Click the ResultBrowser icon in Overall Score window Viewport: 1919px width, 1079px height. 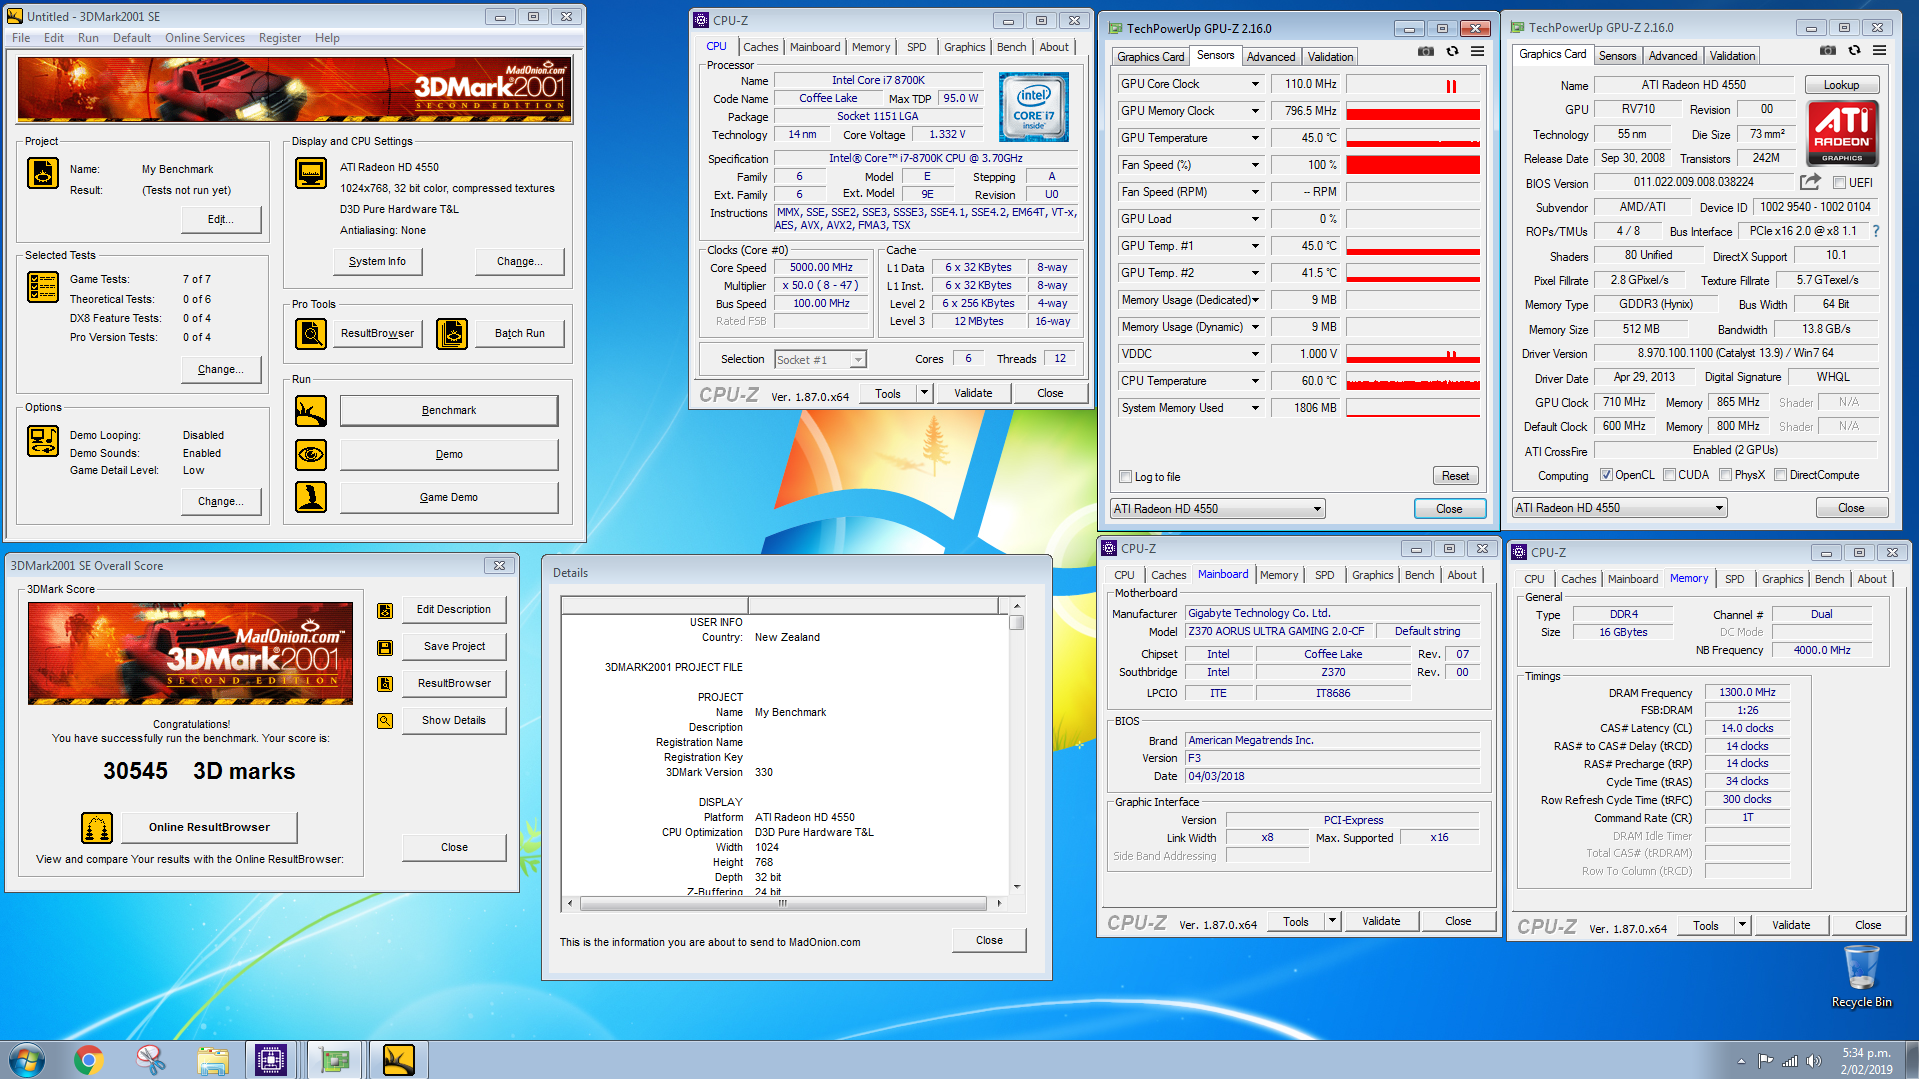385,684
